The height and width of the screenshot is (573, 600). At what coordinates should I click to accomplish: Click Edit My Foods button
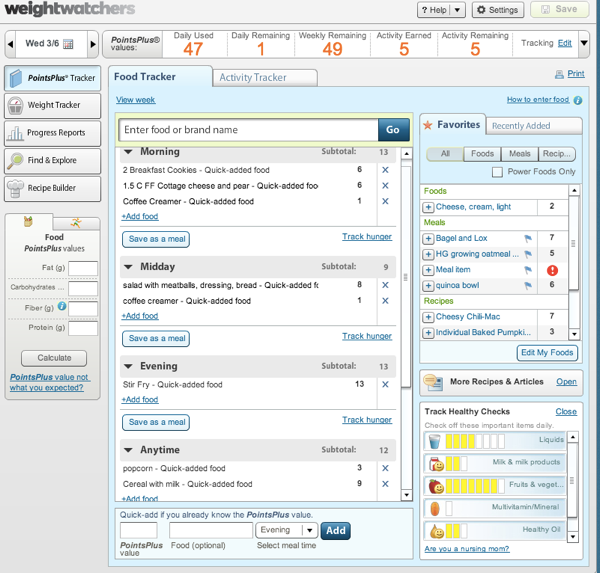click(547, 353)
